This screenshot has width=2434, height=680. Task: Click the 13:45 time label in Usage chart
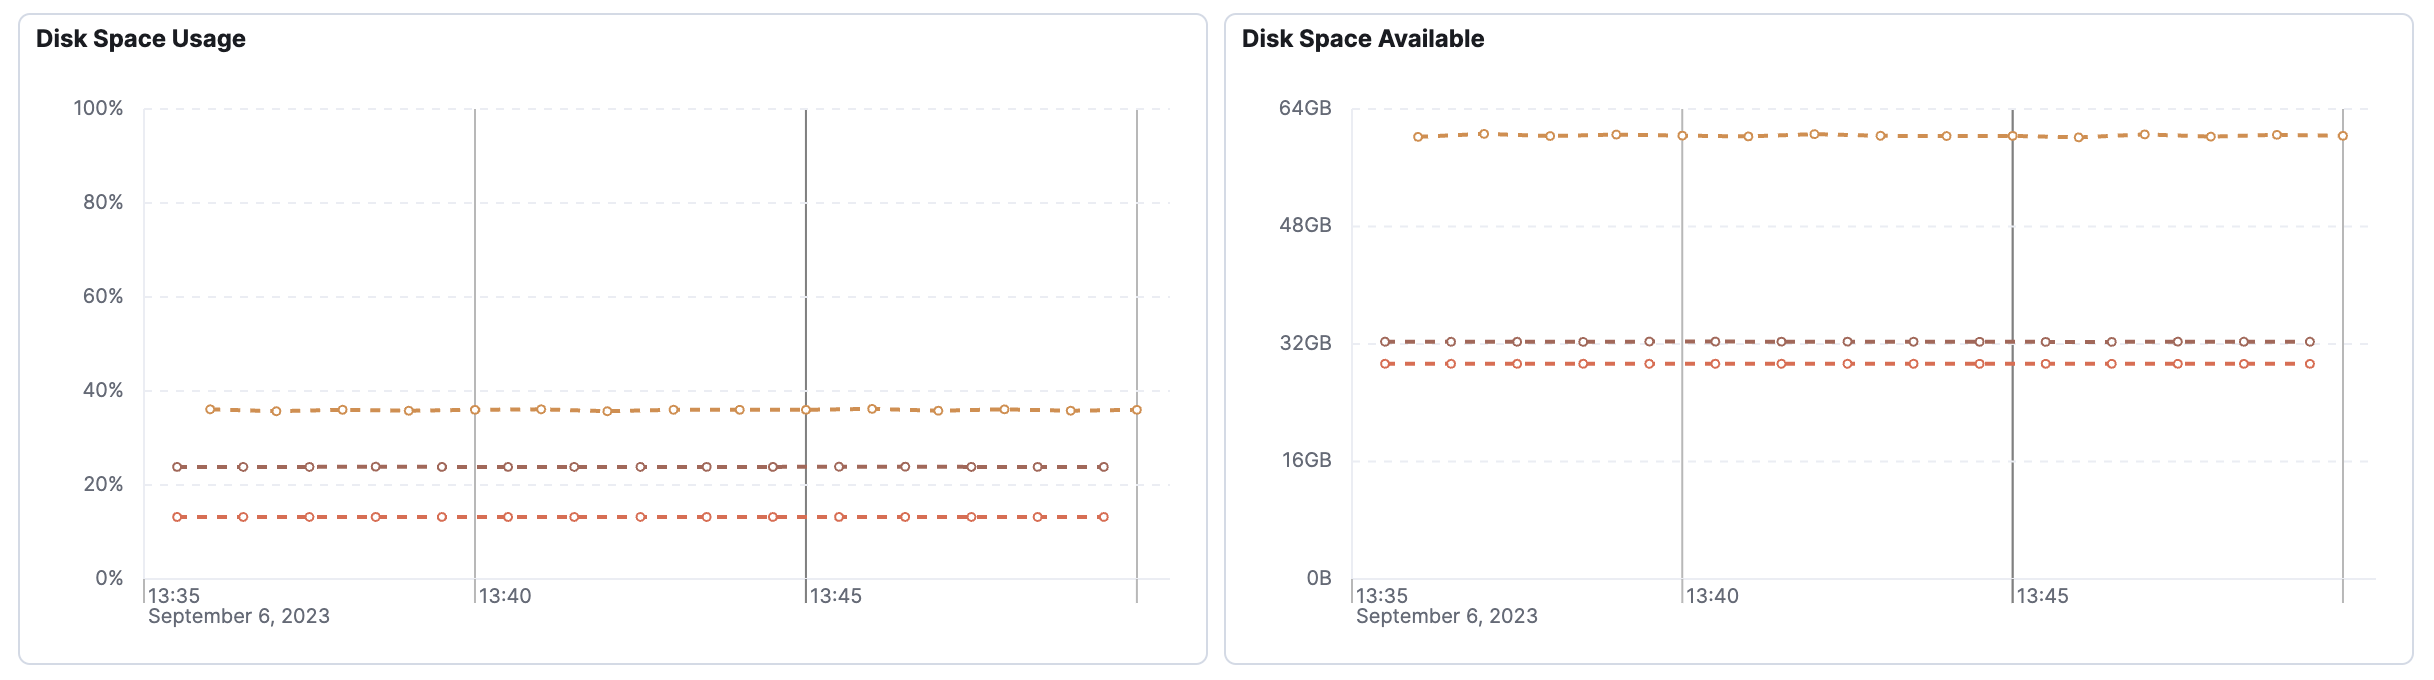pyautogui.click(x=835, y=596)
